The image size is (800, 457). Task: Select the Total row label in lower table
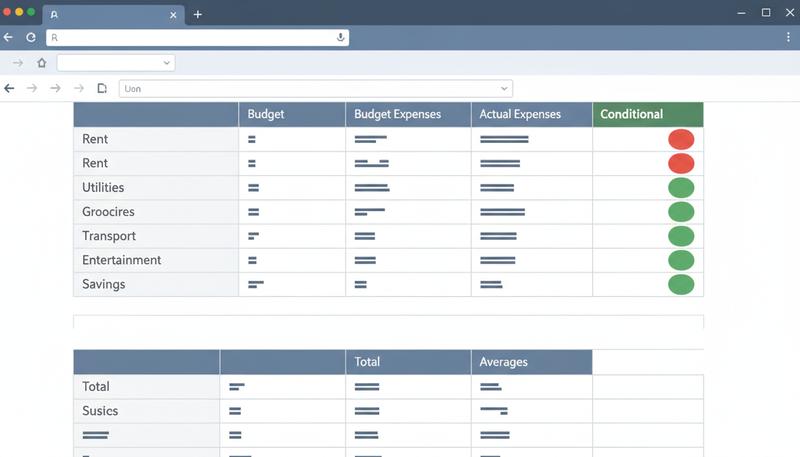tap(95, 387)
